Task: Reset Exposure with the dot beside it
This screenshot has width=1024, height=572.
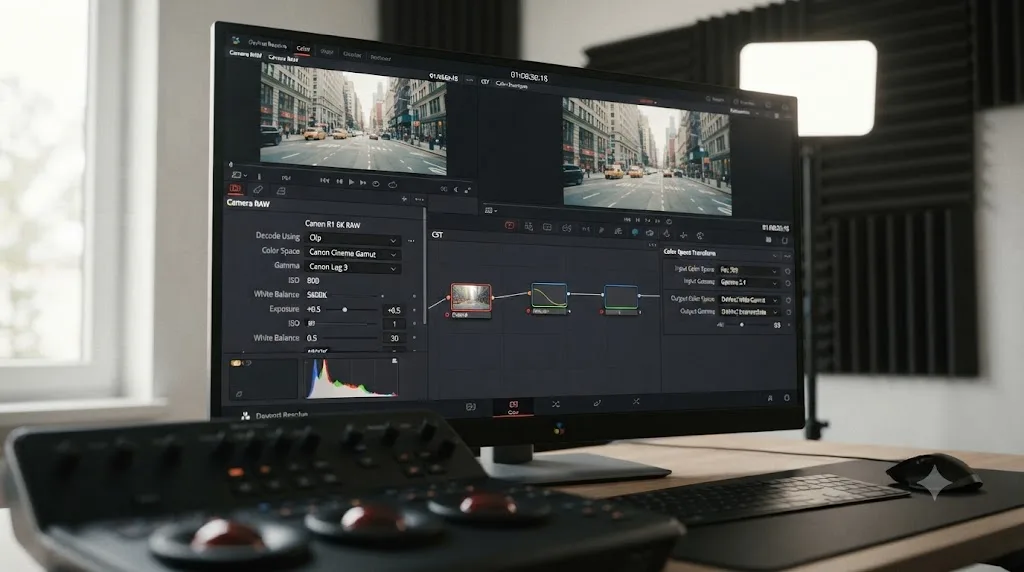Action: pyautogui.click(x=414, y=311)
